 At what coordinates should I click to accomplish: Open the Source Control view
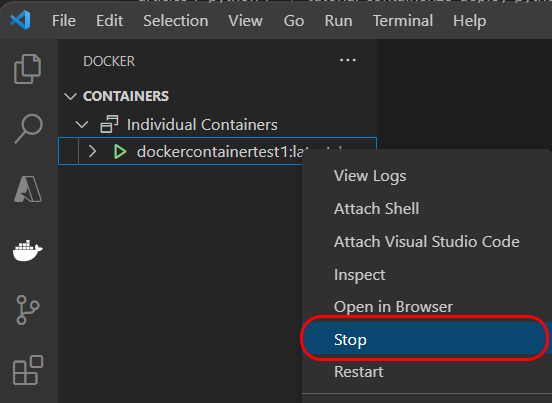[x=27, y=310]
